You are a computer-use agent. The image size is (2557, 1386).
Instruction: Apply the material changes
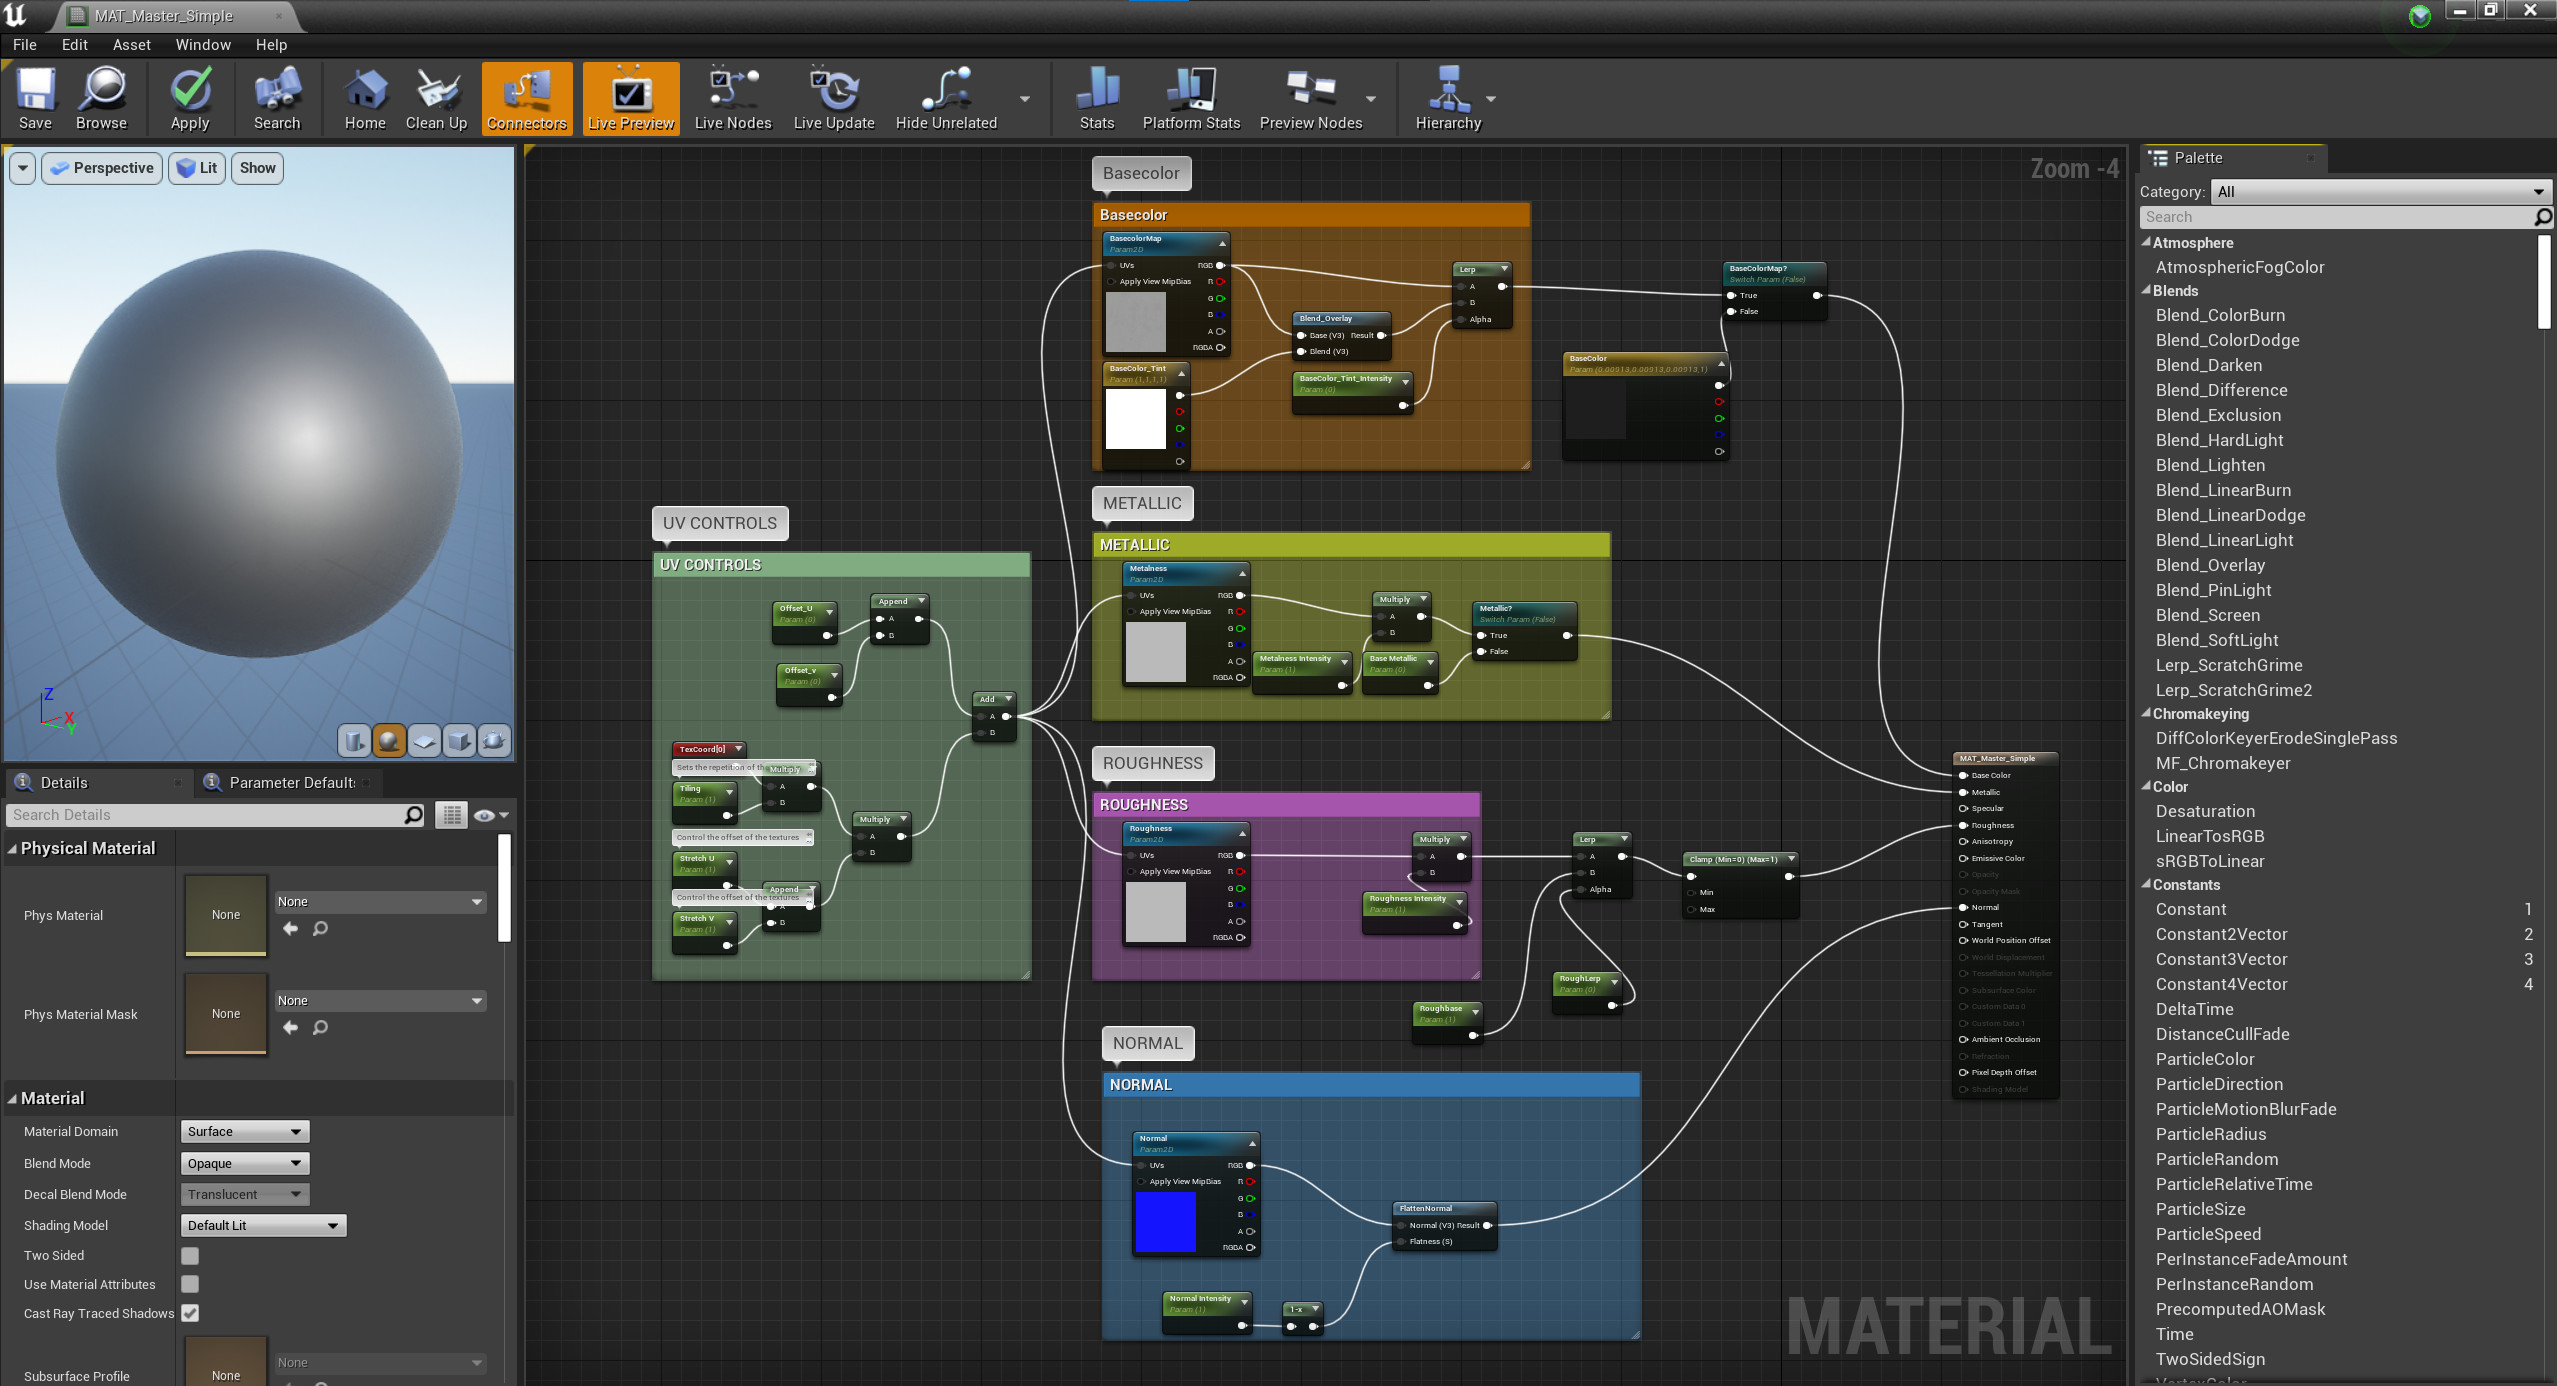coord(190,98)
